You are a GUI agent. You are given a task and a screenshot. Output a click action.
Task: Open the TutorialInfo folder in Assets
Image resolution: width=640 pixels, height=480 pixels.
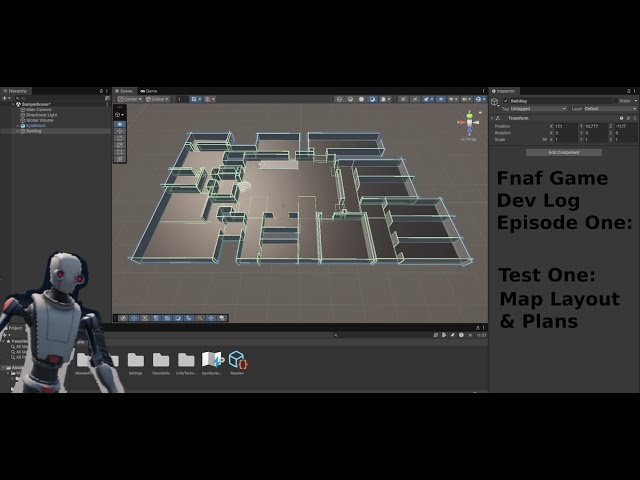tap(161, 362)
